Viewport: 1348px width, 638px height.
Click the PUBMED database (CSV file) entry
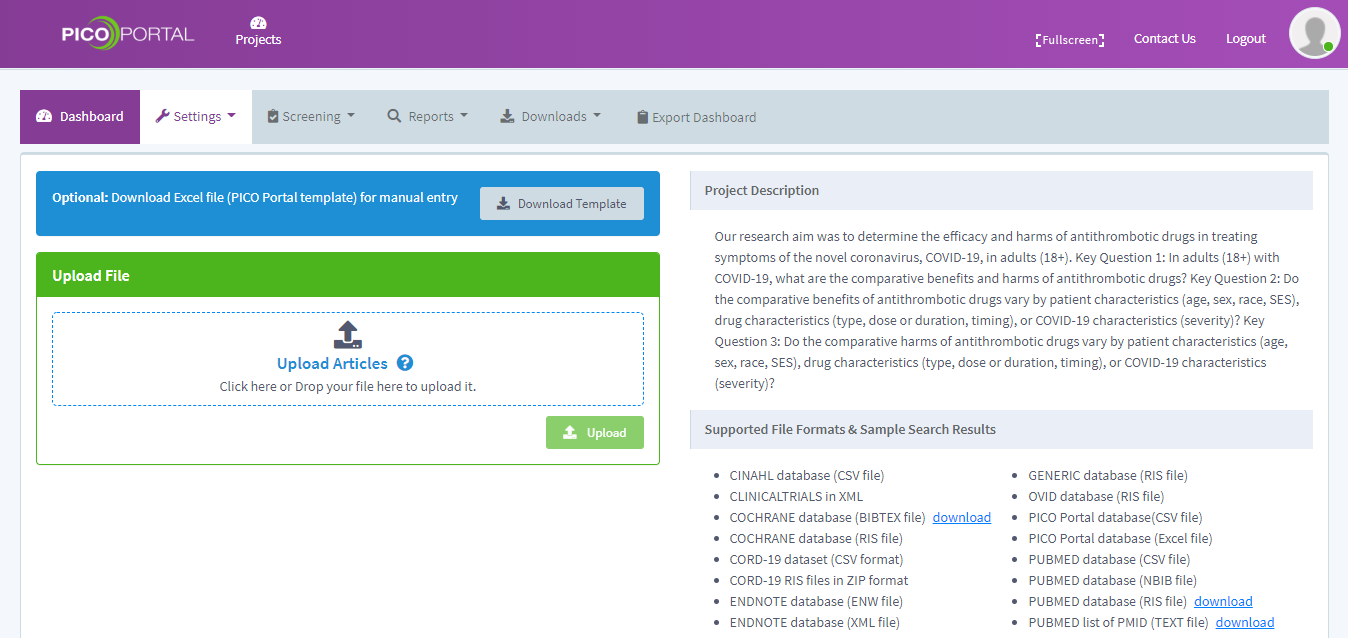[x=1109, y=559]
